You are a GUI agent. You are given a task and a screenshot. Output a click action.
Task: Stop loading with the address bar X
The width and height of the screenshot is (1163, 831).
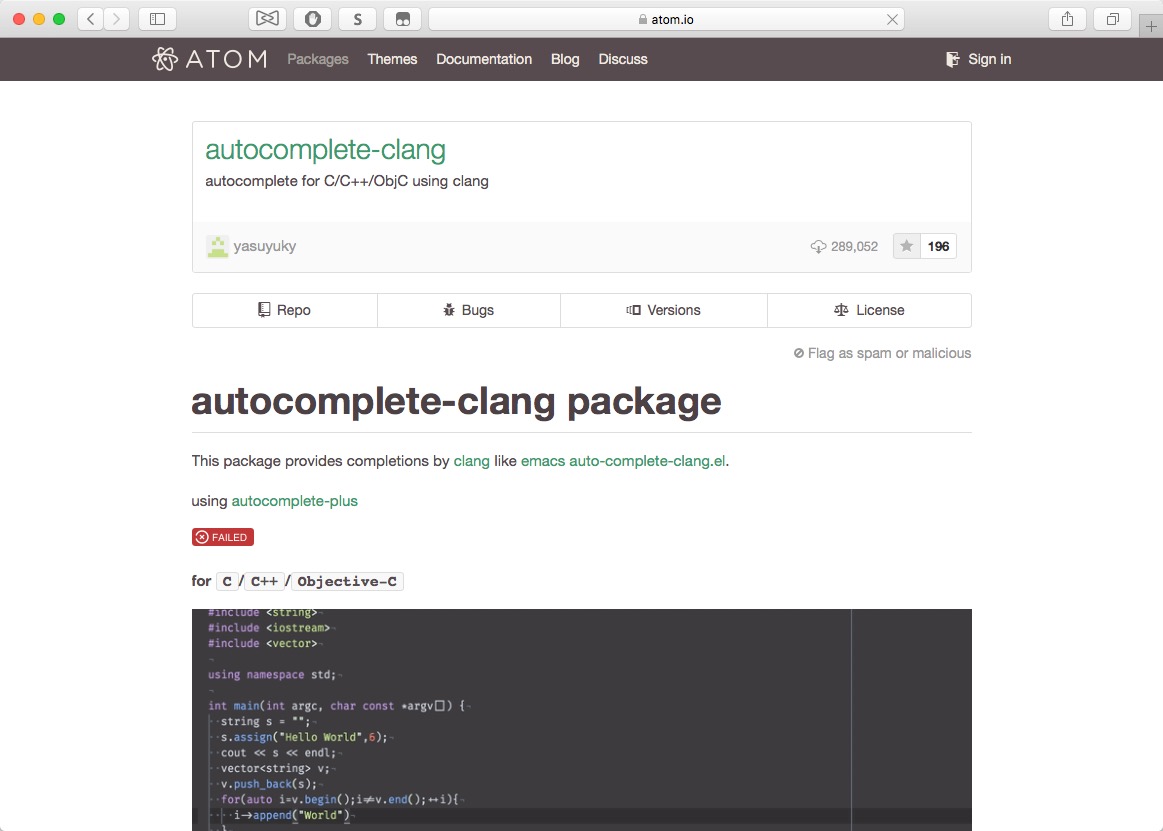(x=892, y=19)
